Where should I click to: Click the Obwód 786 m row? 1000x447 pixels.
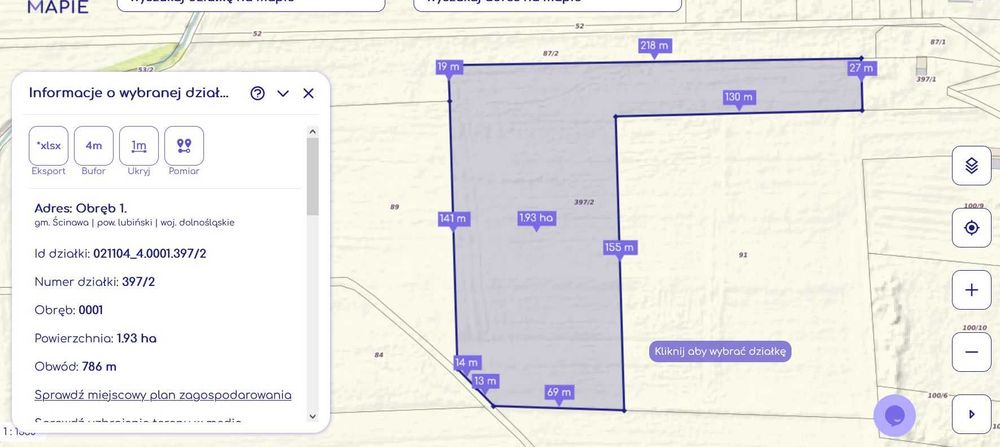click(x=75, y=367)
